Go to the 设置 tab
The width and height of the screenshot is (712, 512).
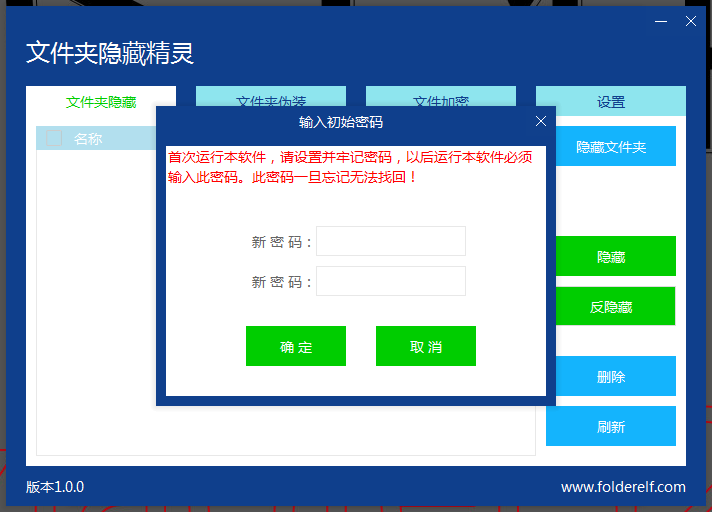[611, 101]
